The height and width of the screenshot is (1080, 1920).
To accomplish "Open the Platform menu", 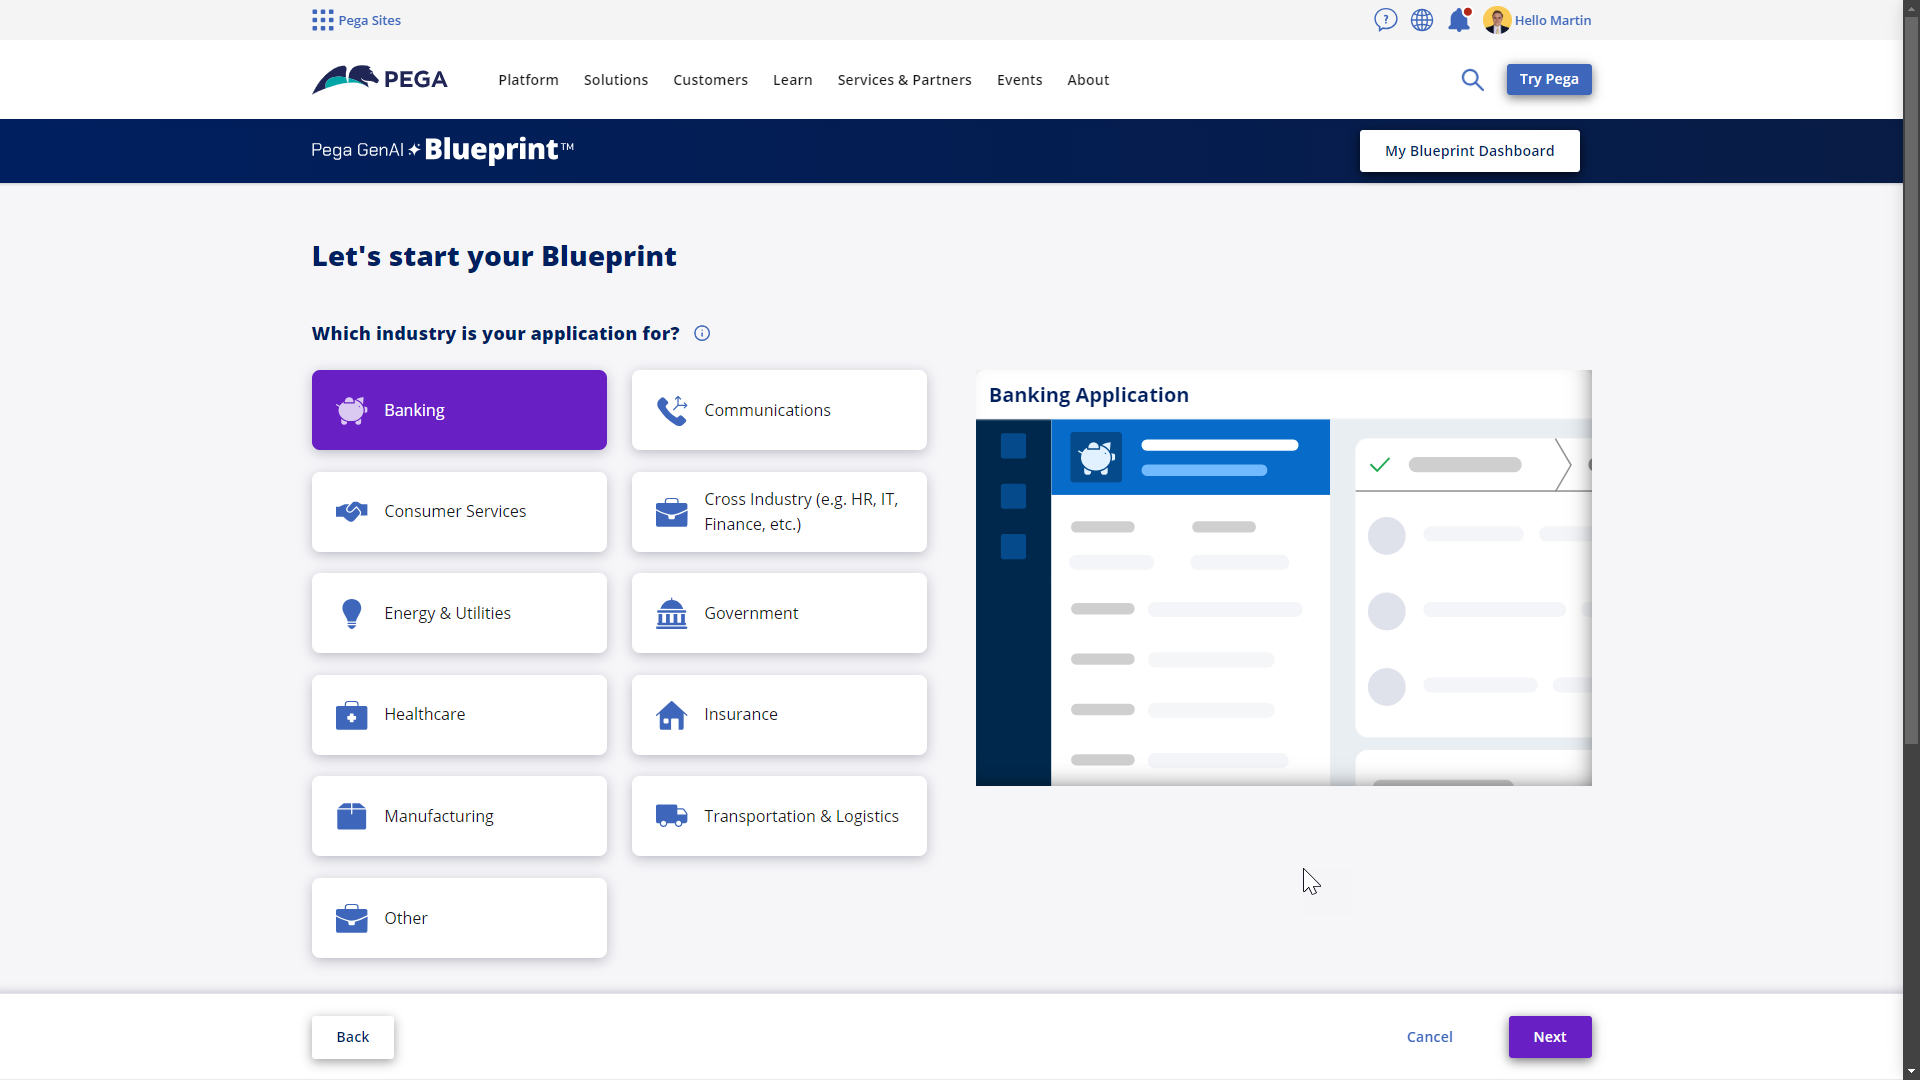I will (528, 80).
